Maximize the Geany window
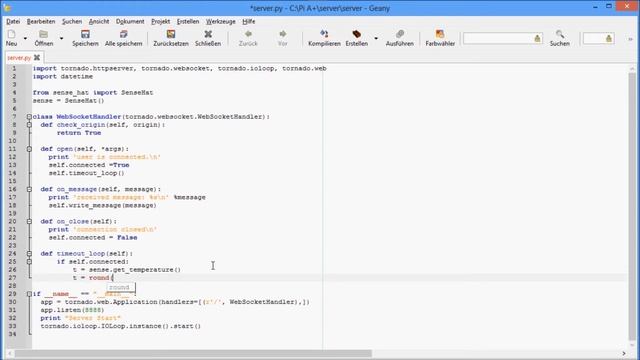Viewport: 640px width, 360px height. pos(609,7)
